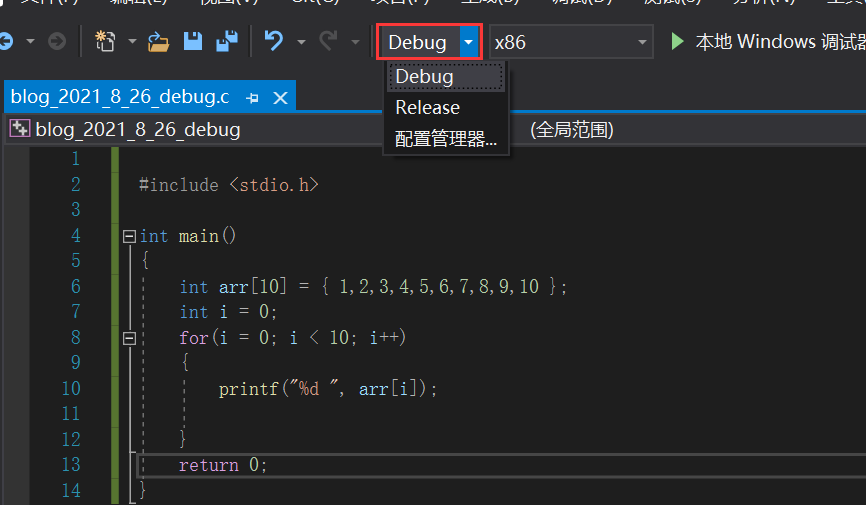Click the save file icon
The image size is (866, 505).
click(x=193, y=41)
